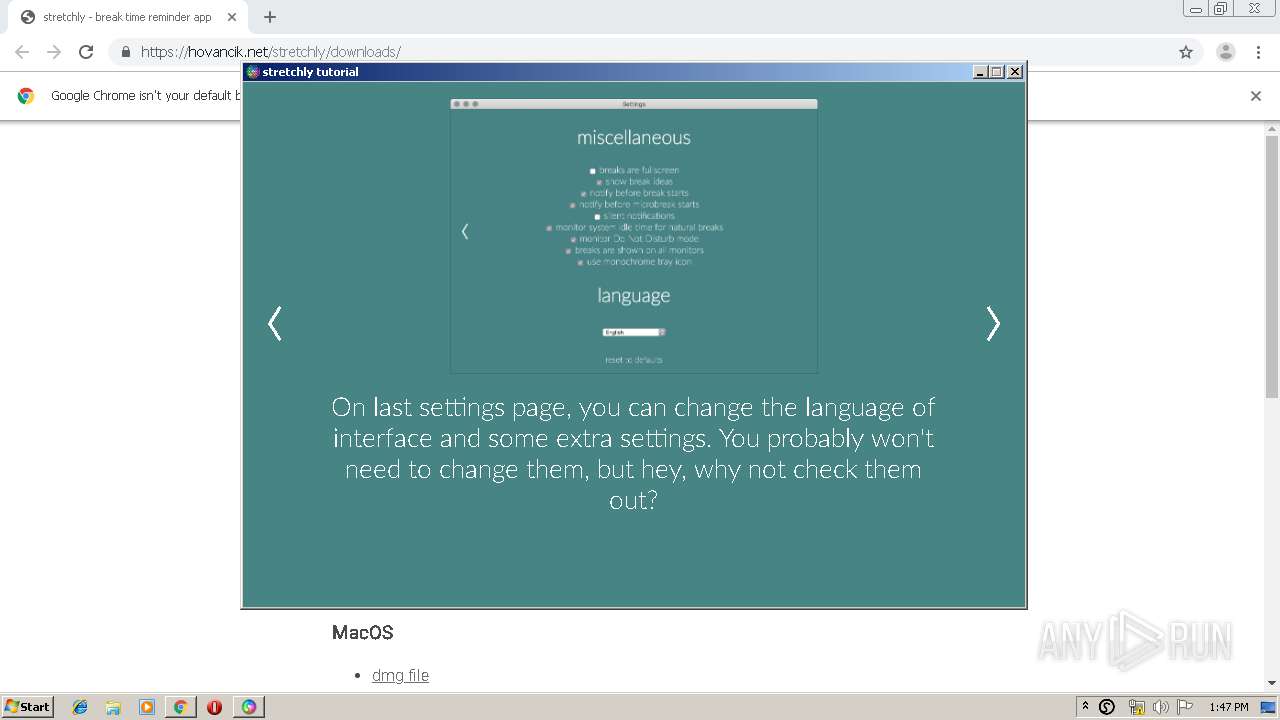Switch to the stretchly taskbar button
This screenshot has width=1280, height=720.
coord(249,707)
